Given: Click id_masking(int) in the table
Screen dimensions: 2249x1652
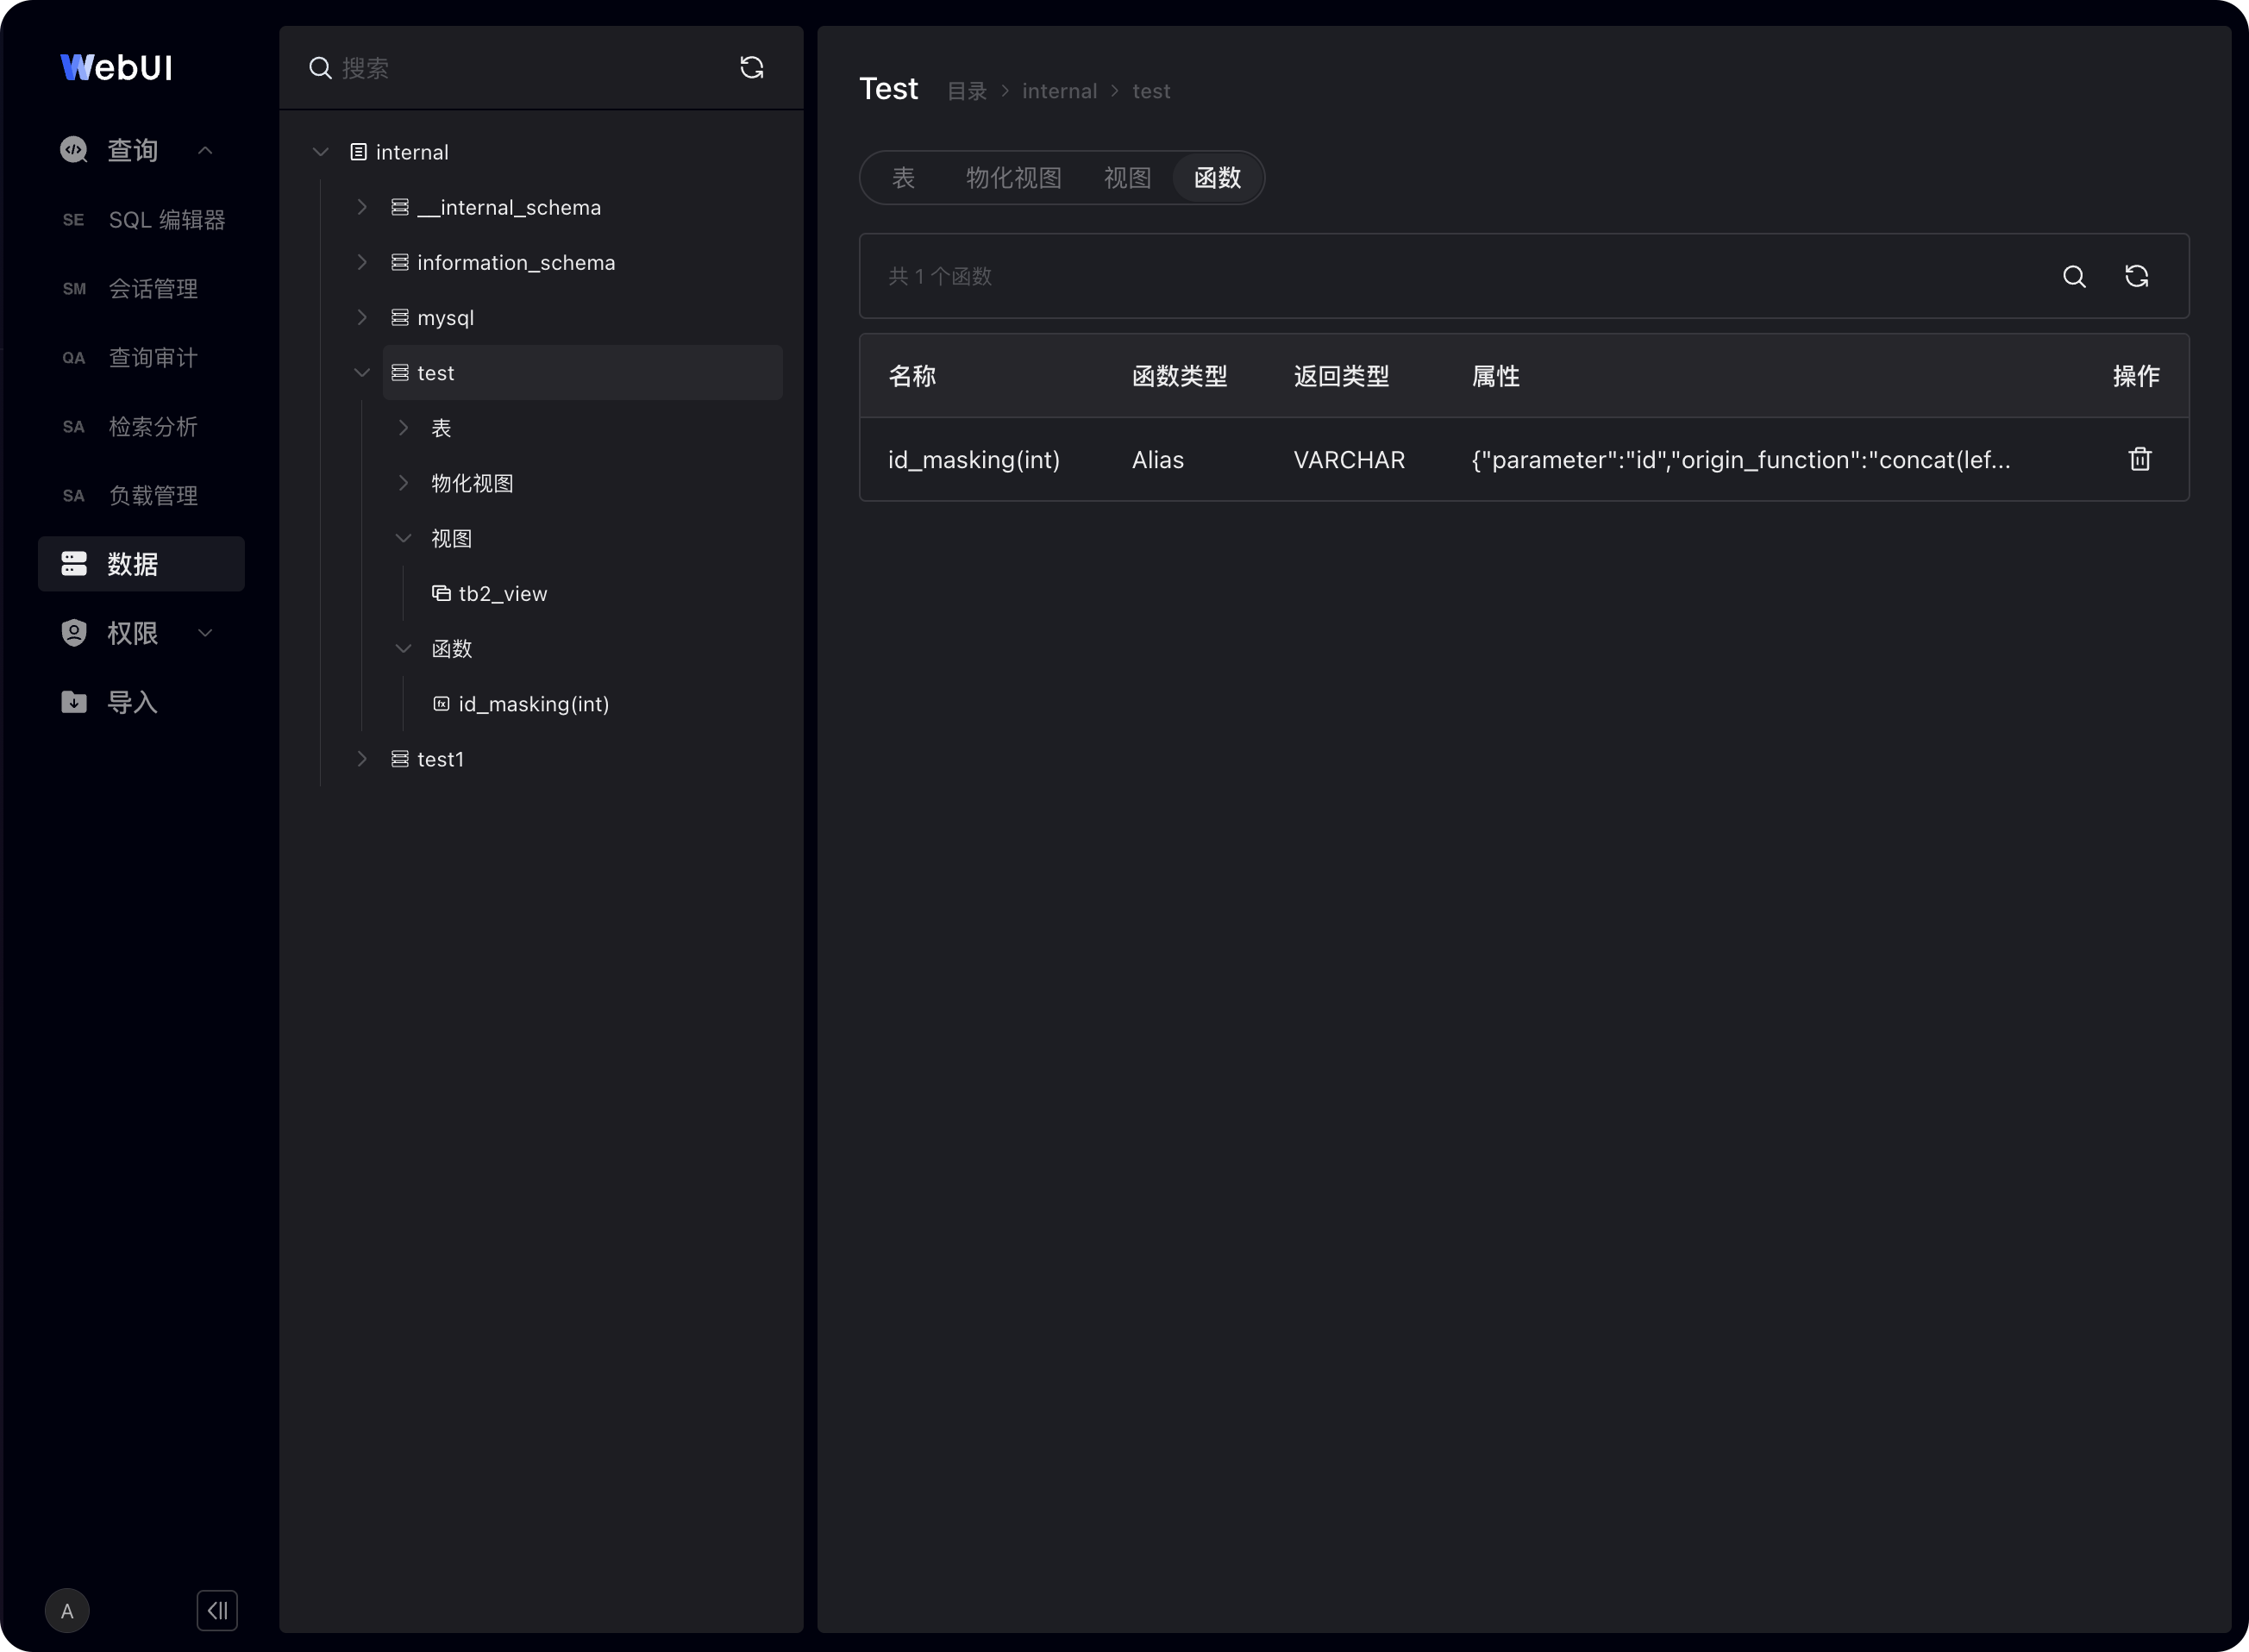Looking at the screenshot, I should [974, 460].
